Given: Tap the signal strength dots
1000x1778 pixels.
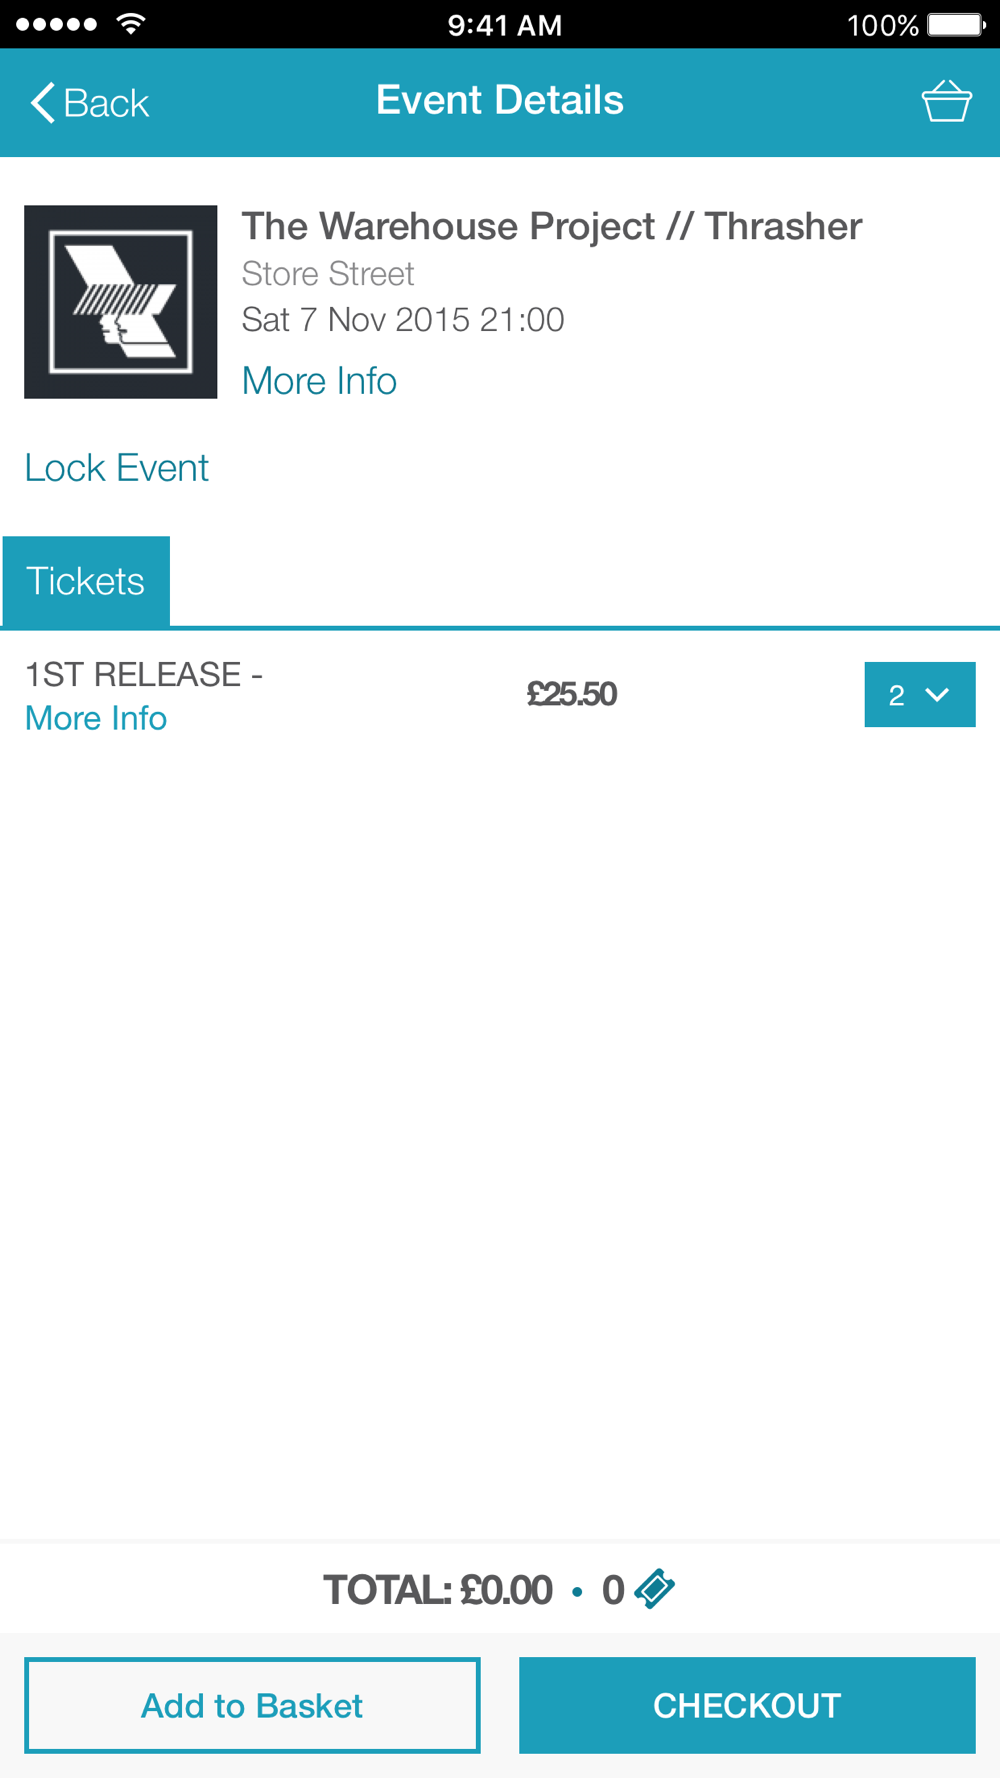Looking at the screenshot, I should (x=57, y=24).
